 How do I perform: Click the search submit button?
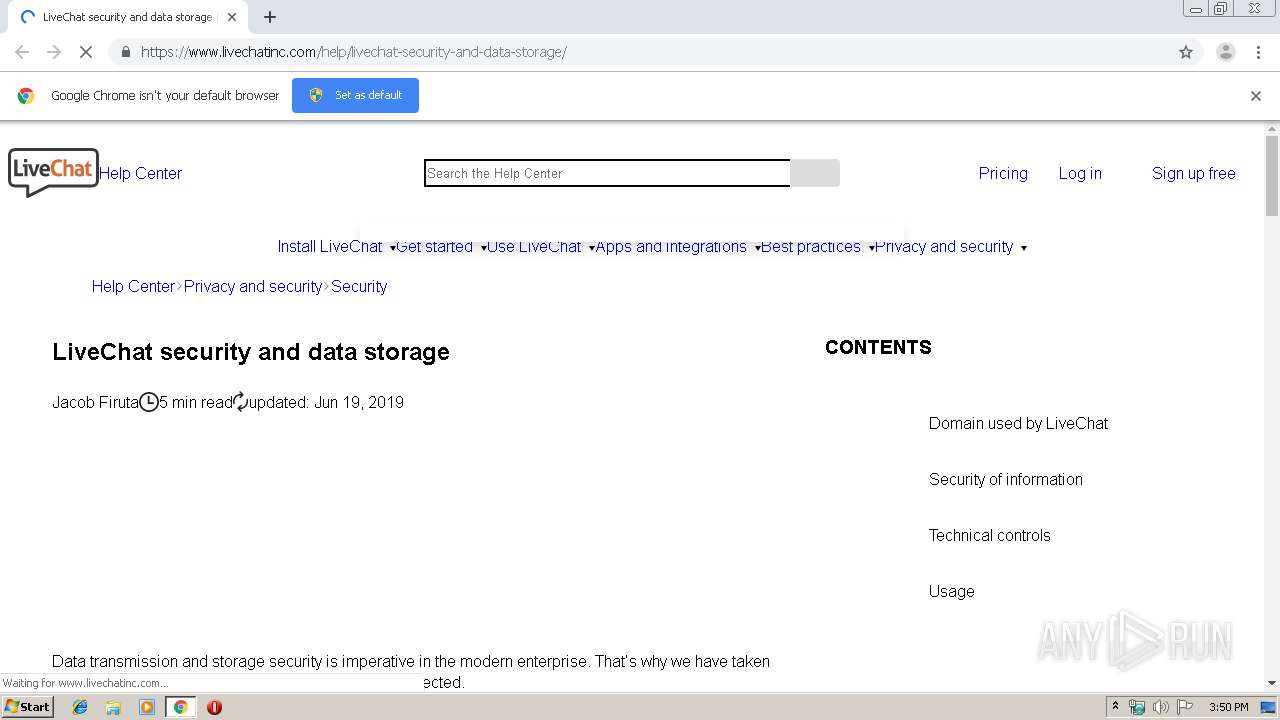(x=815, y=173)
